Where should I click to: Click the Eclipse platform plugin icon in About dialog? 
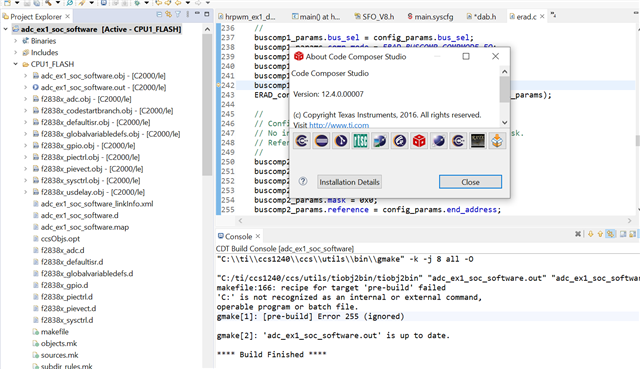point(322,141)
